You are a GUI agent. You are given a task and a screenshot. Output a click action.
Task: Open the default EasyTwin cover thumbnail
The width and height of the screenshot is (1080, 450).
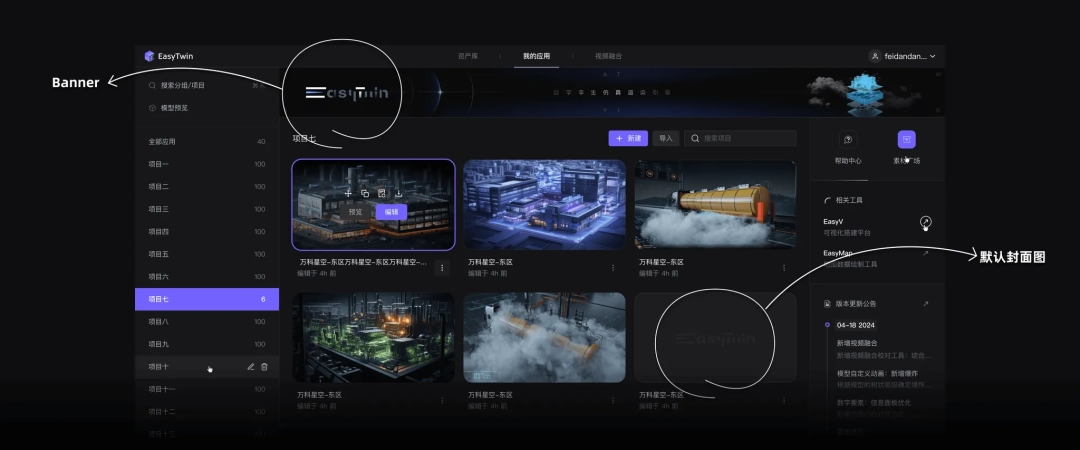715,338
